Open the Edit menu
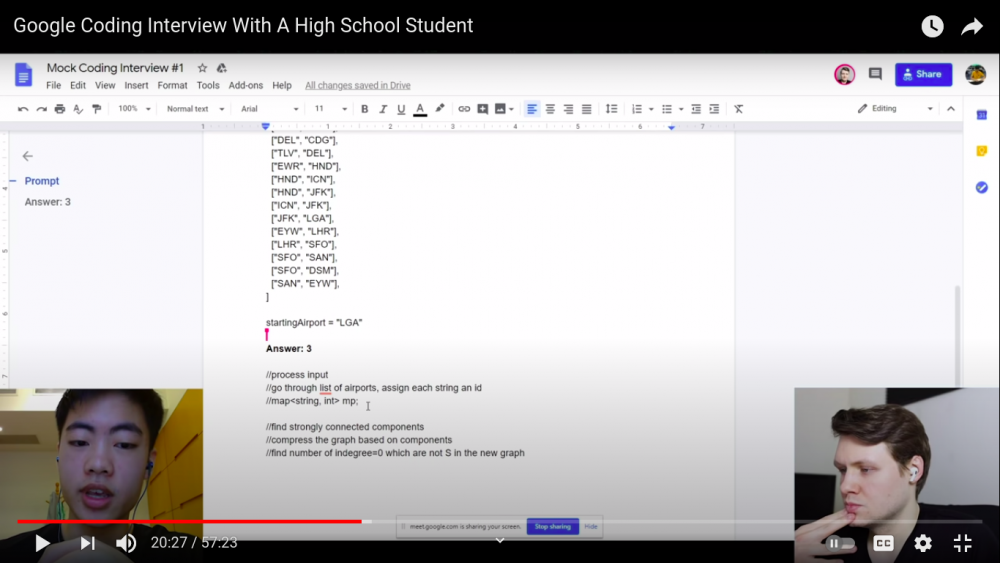Viewport: 1000px width, 563px height. pyautogui.click(x=78, y=85)
